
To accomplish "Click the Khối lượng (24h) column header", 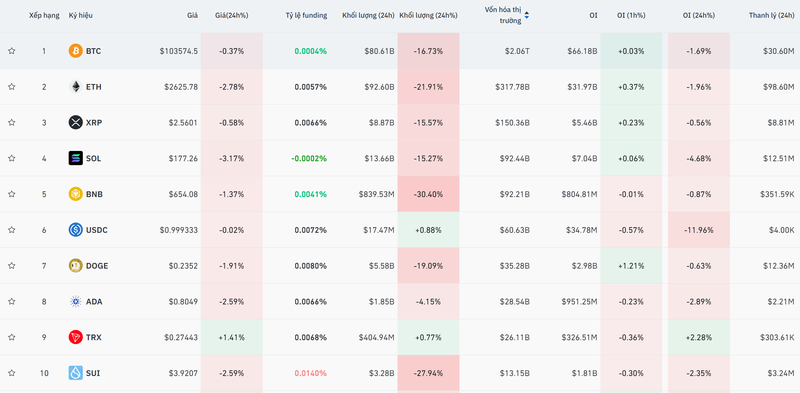I will coord(368,15).
